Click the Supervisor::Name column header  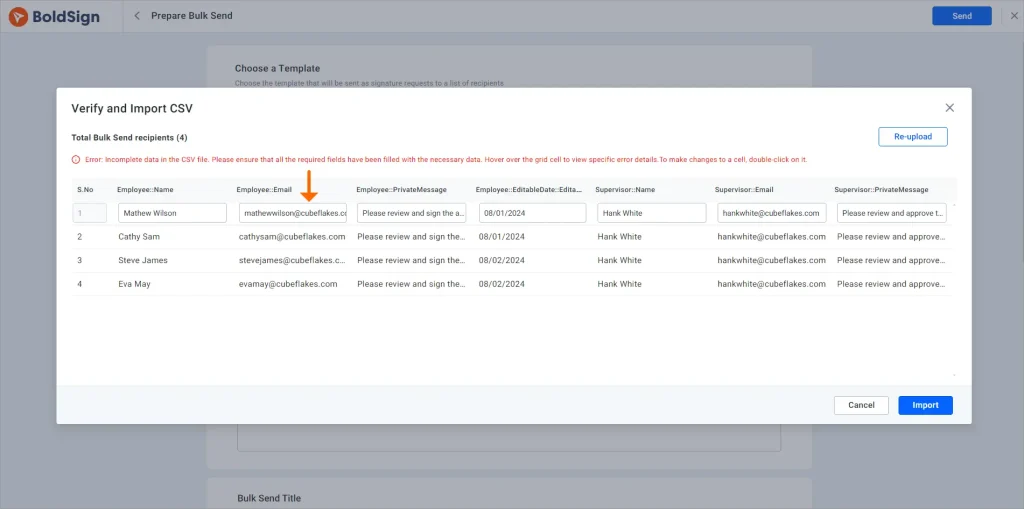tap(625, 189)
